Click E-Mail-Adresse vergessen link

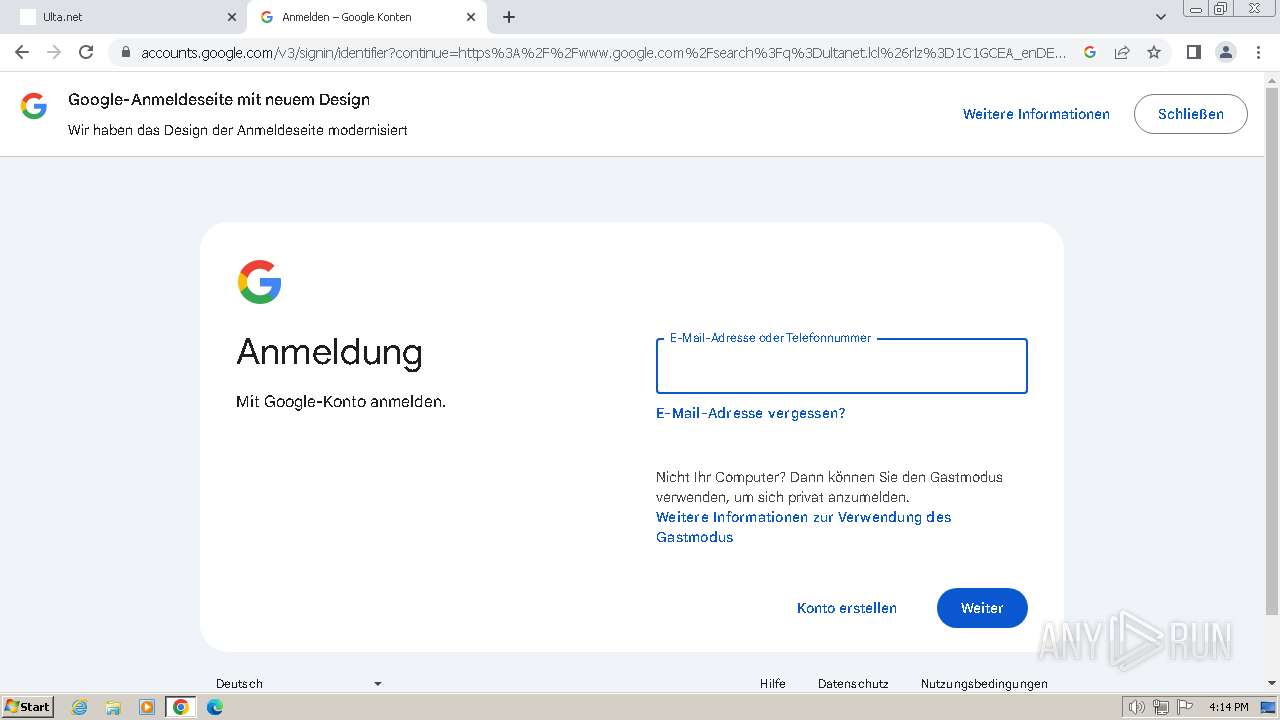coord(751,413)
